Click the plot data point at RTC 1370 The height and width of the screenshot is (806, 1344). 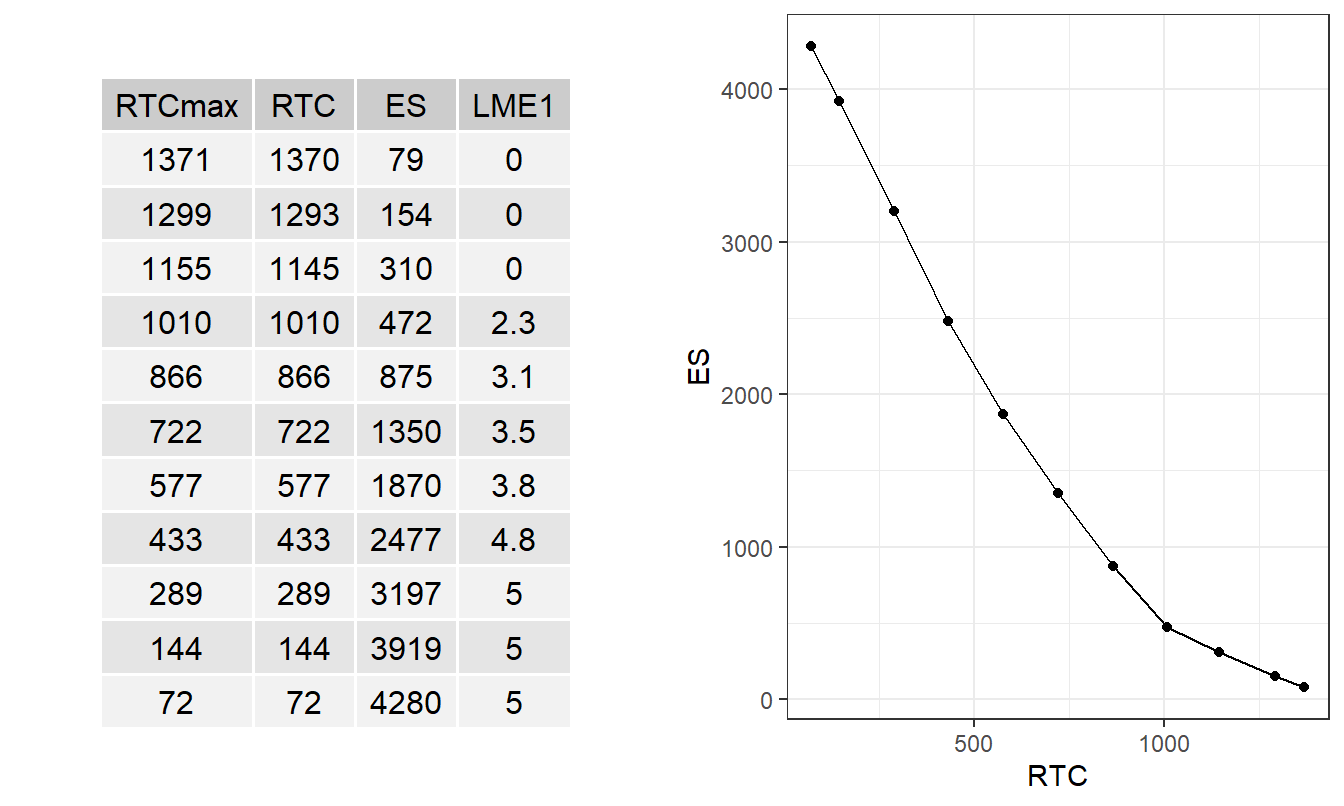[x=1304, y=687]
